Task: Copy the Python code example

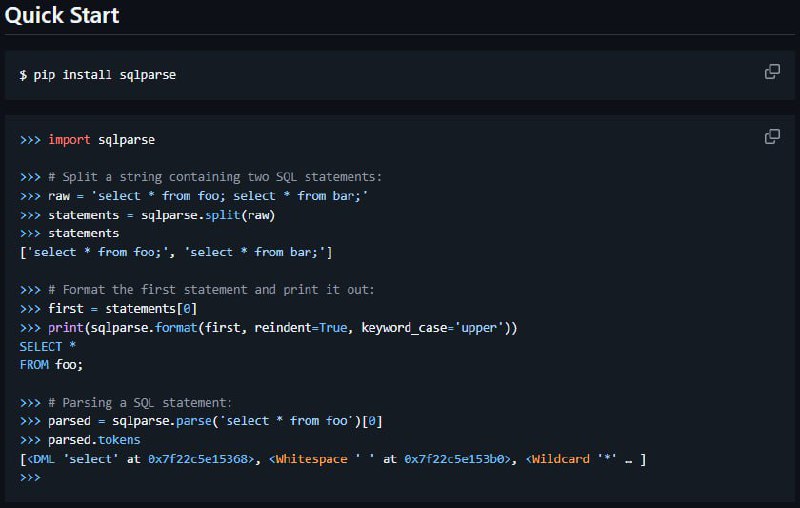Action: (772, 137)
